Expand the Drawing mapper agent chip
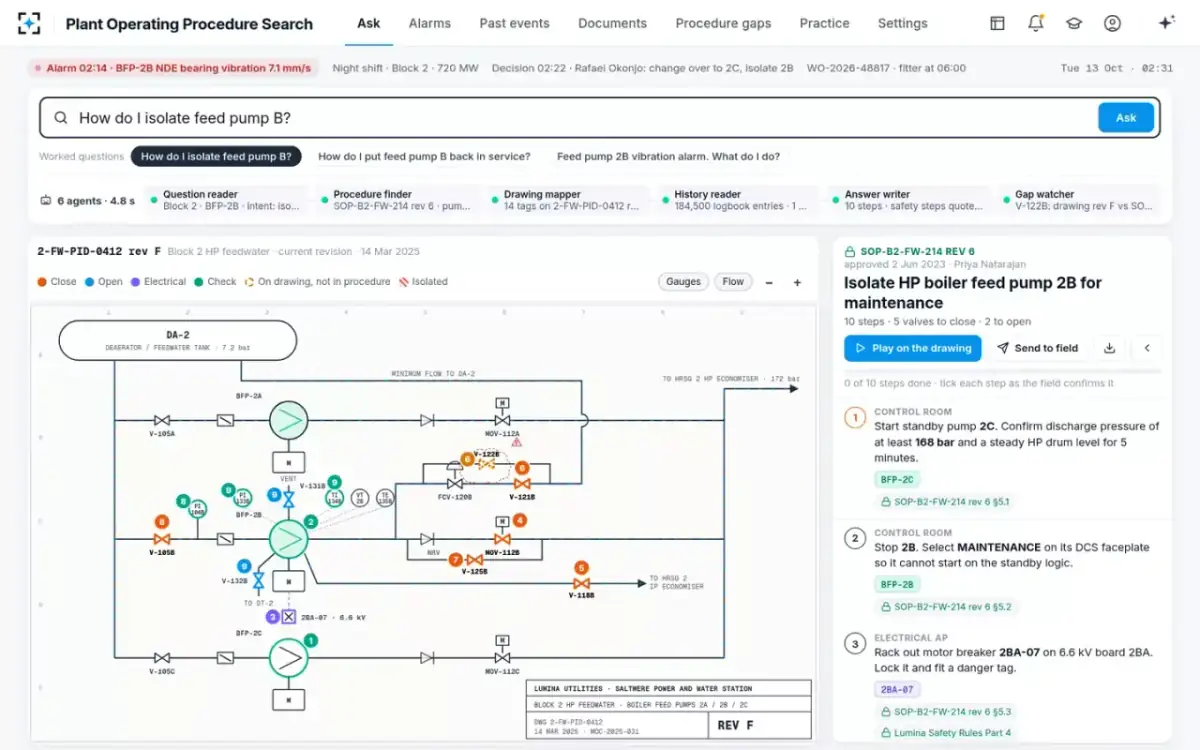 [567, 200]
